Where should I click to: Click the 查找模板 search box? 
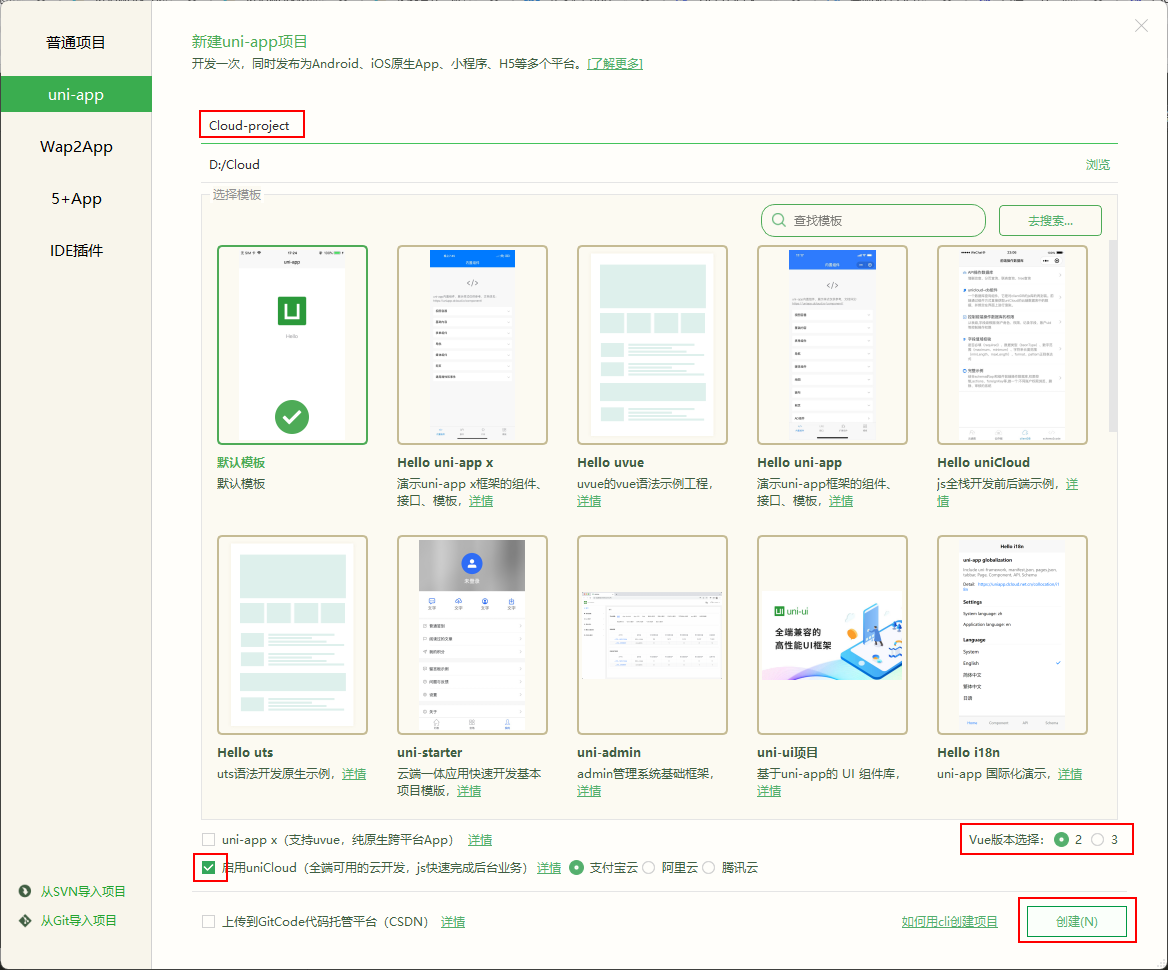click(873, 221)
